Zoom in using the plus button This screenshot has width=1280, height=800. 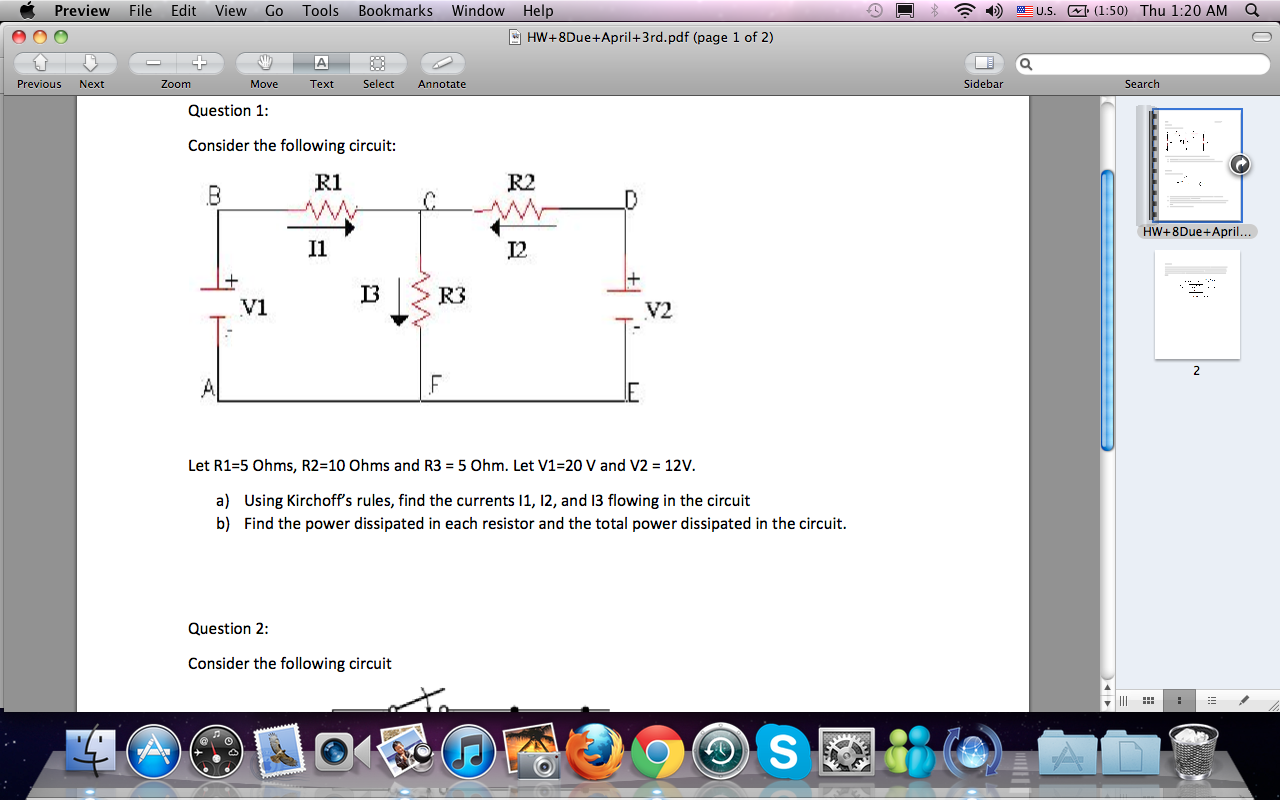coord(199,62)
